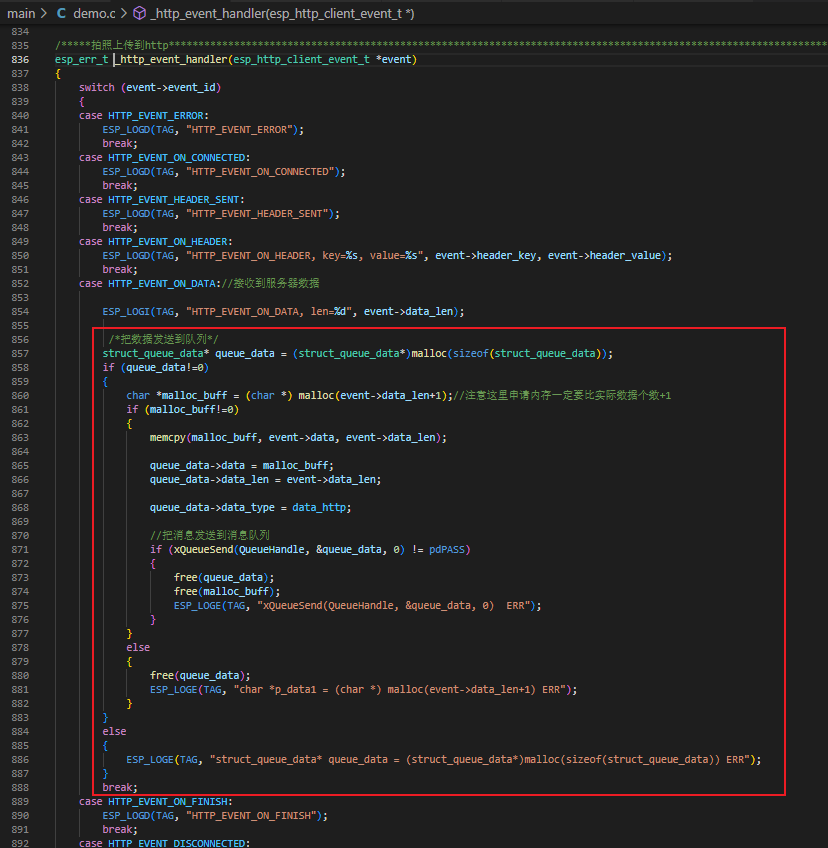The width and height of the screenshot is (828, 848).
Task: Click 'else' keyword on line 878
Action: point(138,647)
